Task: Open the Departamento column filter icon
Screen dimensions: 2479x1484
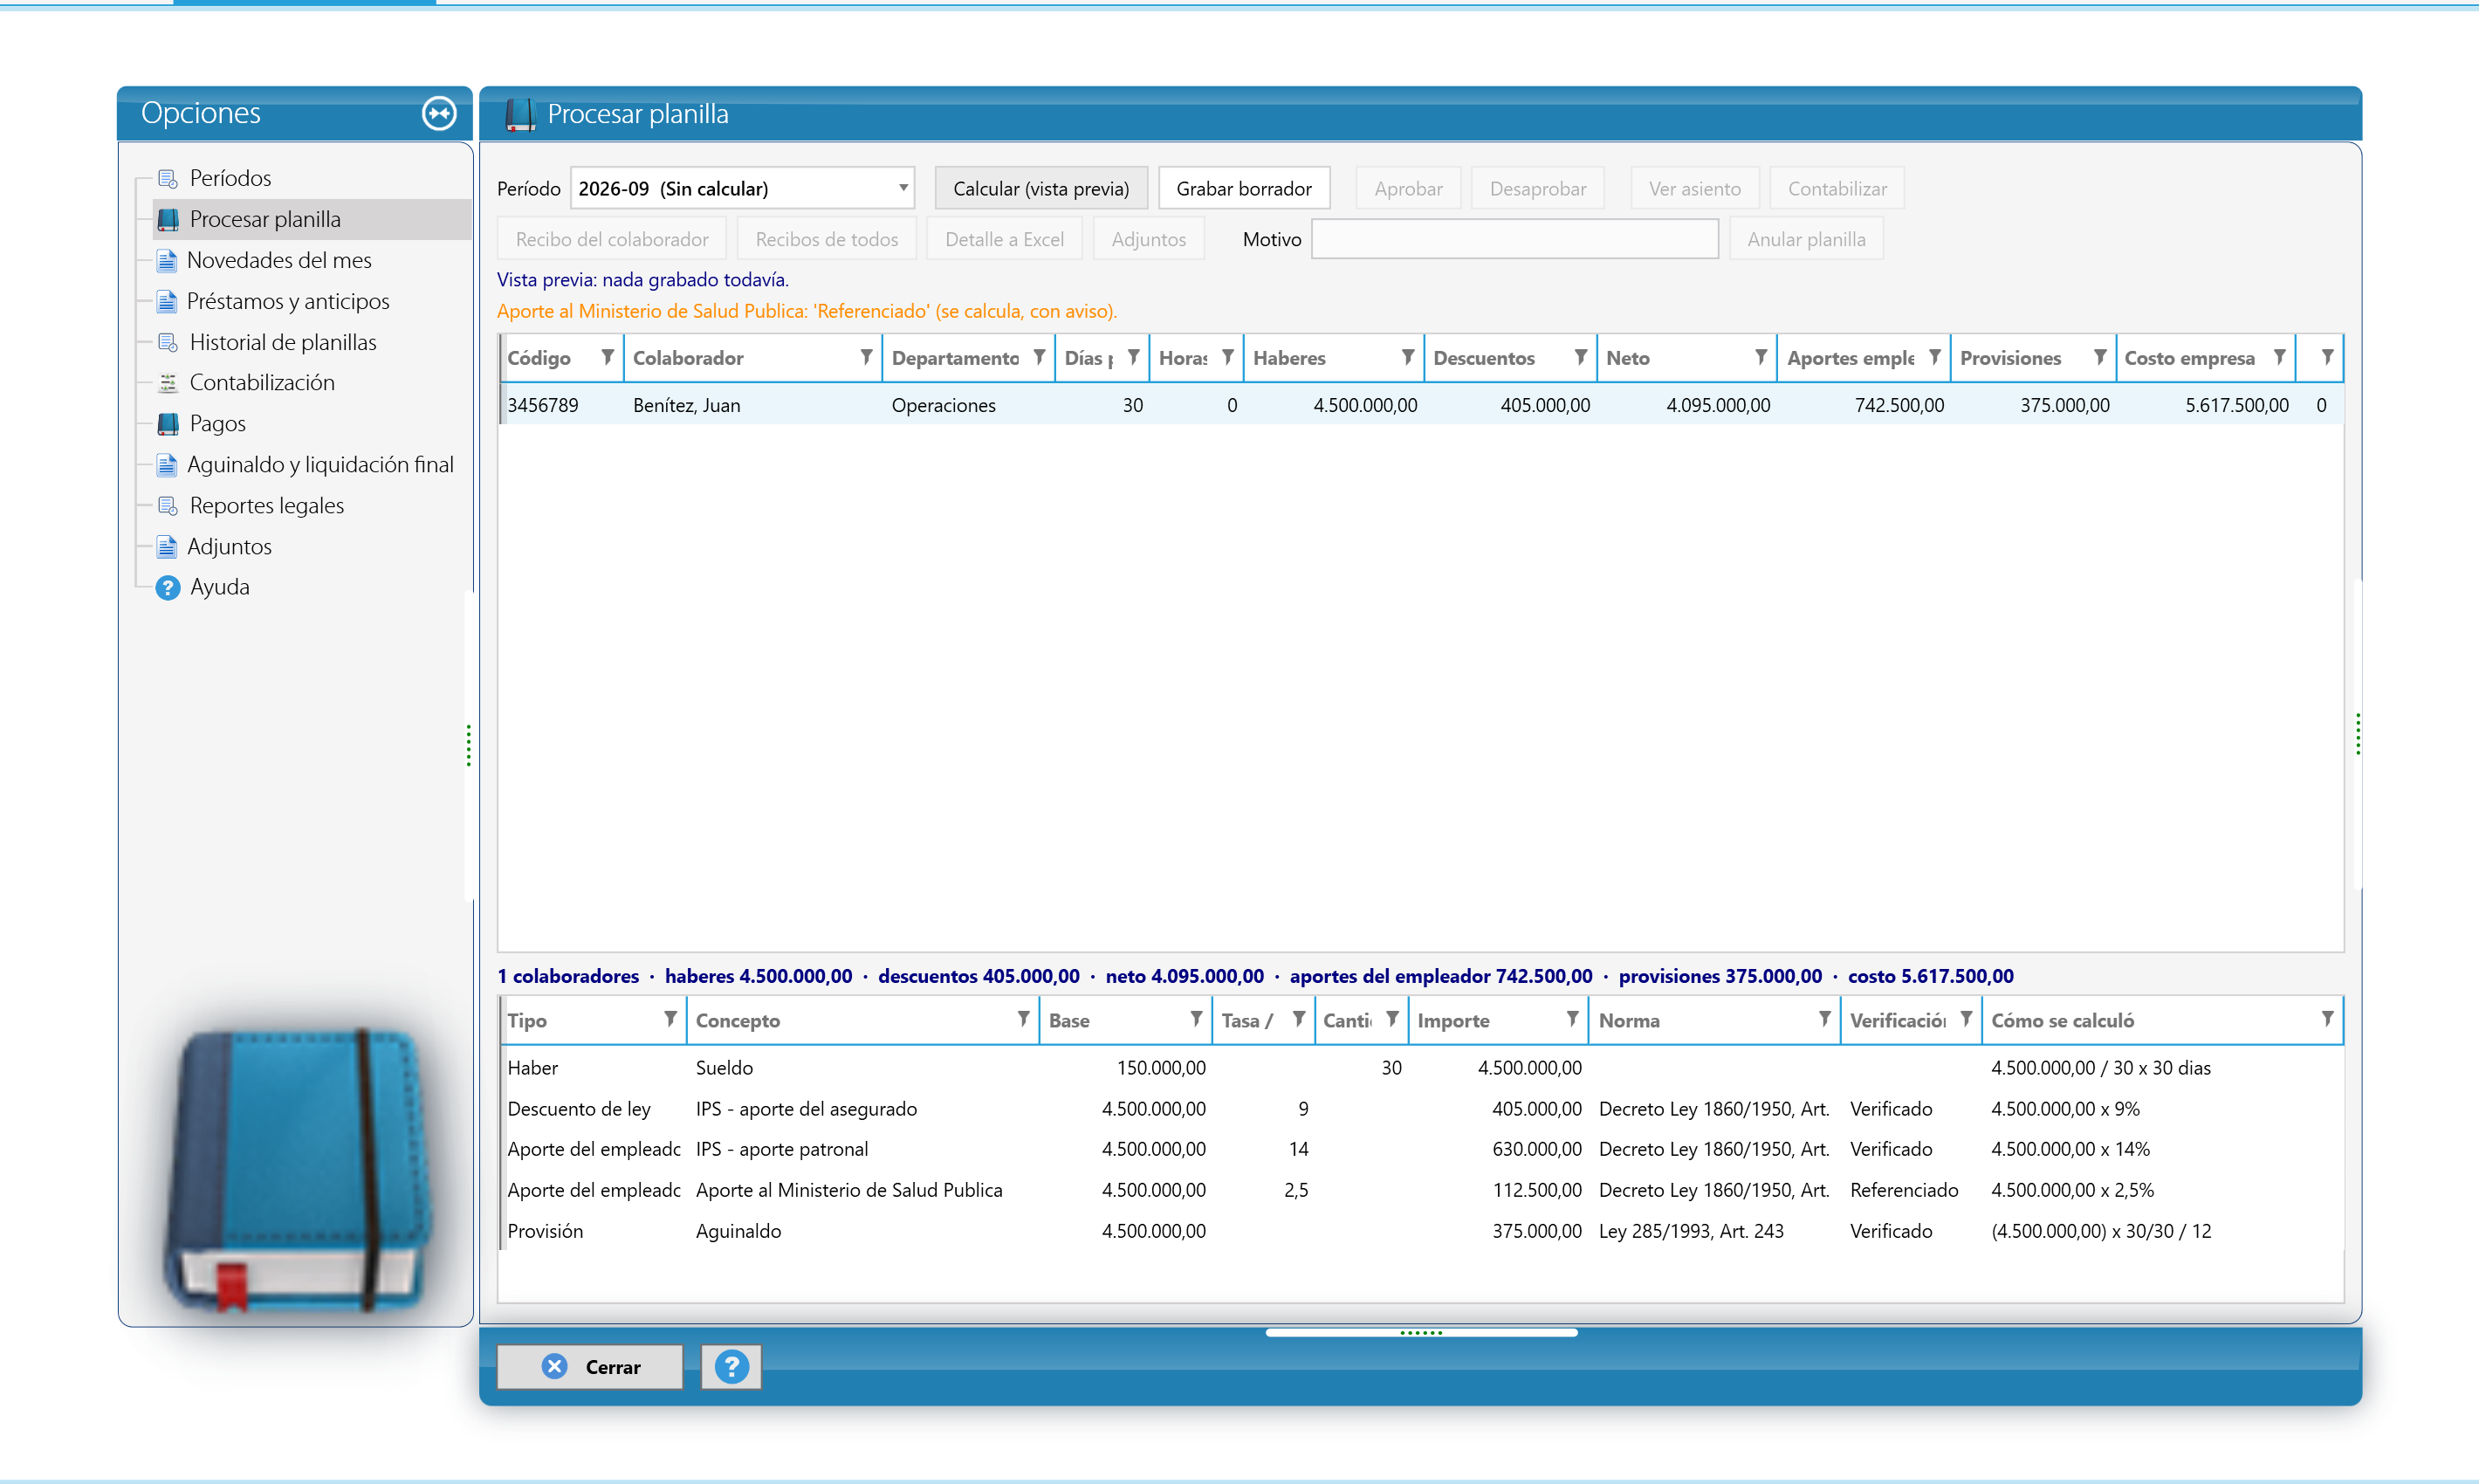Action: [x=1039, y=357]
